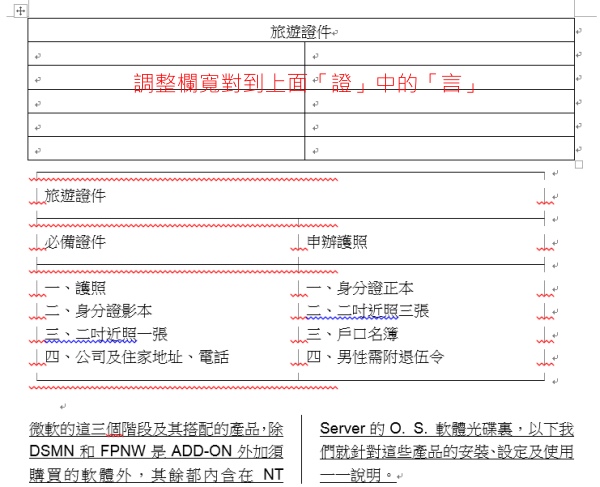The width and height of the screenshot is (600, 487).
Task: Click the list item 二、二吋近照三張
Action: [x=368, y=311]
